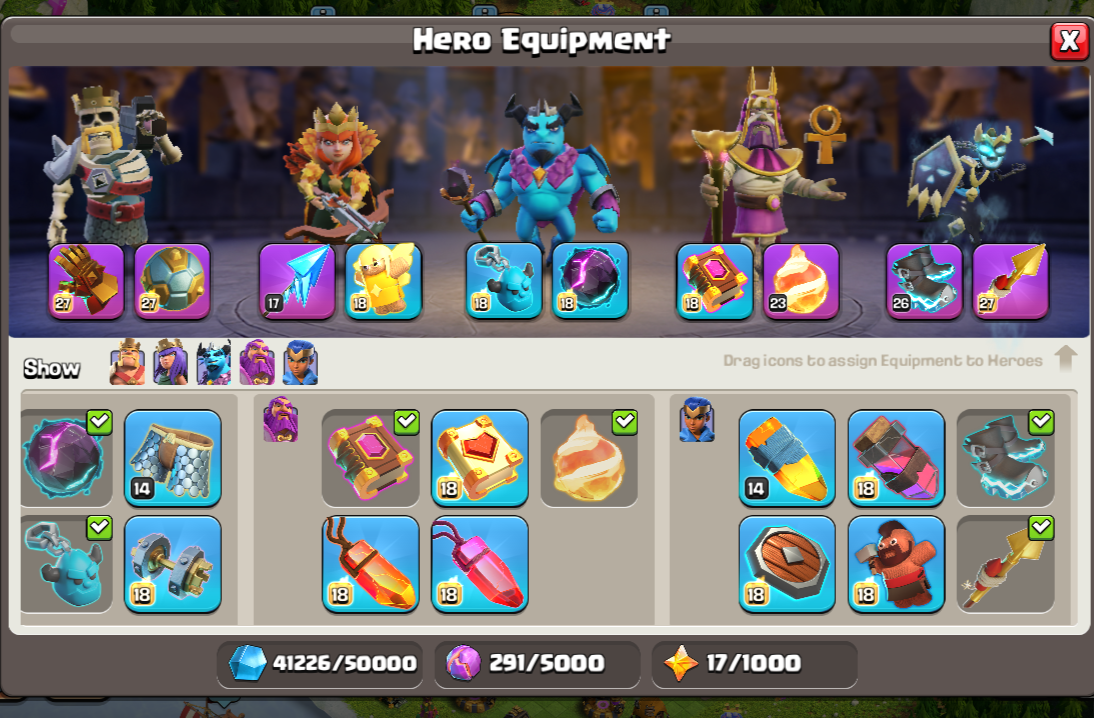Select the level 18 Noble Iron dumbbell
The image size is (1094, 718).
coord(173,564)
